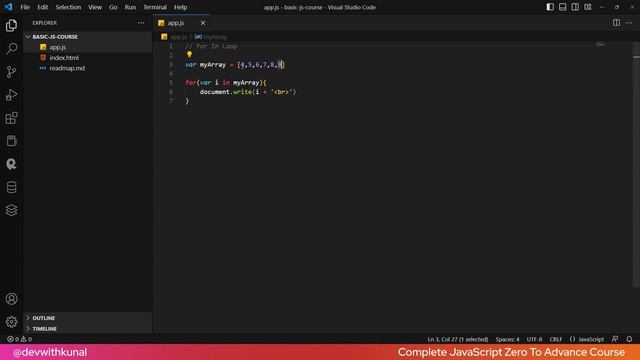Open the Manage gear icon
Image resolution: width=640 pixels, height=360 pixels.
coord(11,322)
